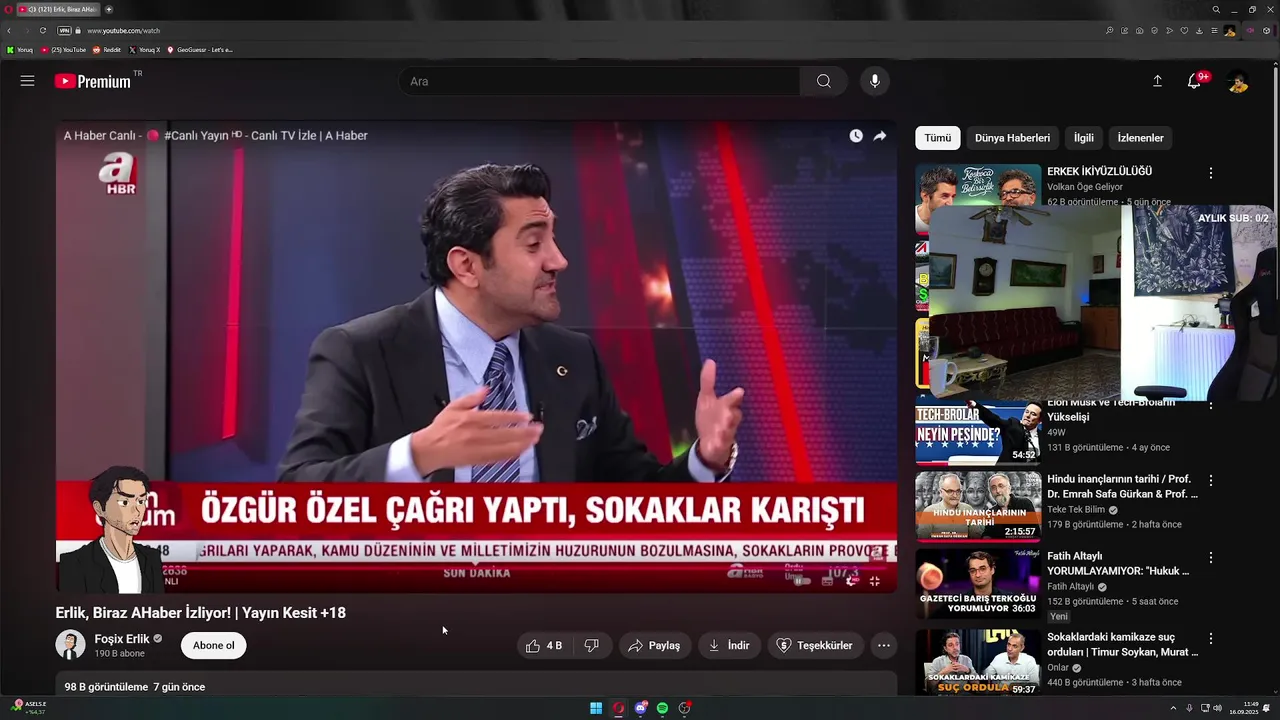Play the Gazeteci Barış Terkoğlu thumbnail
The width and height of the screenshot is (1280, 720).
(x=978, y=583)
